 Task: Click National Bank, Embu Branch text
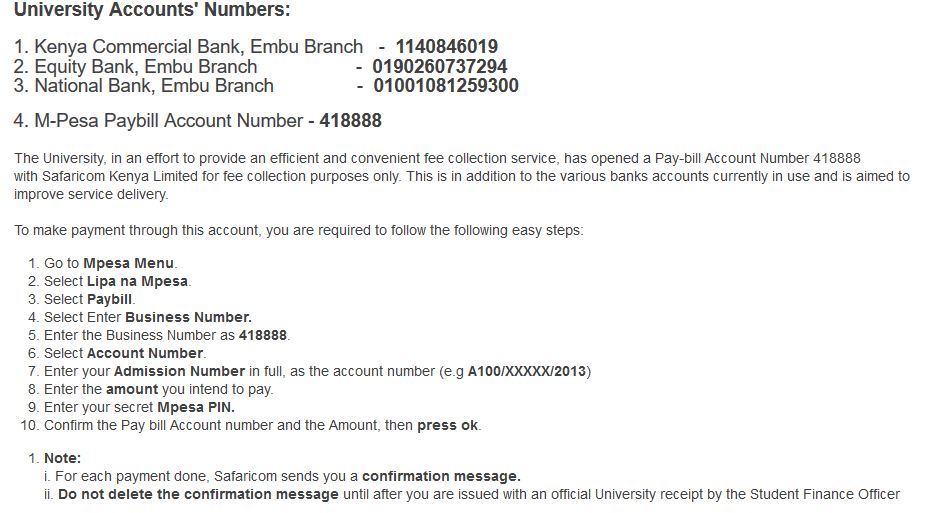tap(154, 86)
